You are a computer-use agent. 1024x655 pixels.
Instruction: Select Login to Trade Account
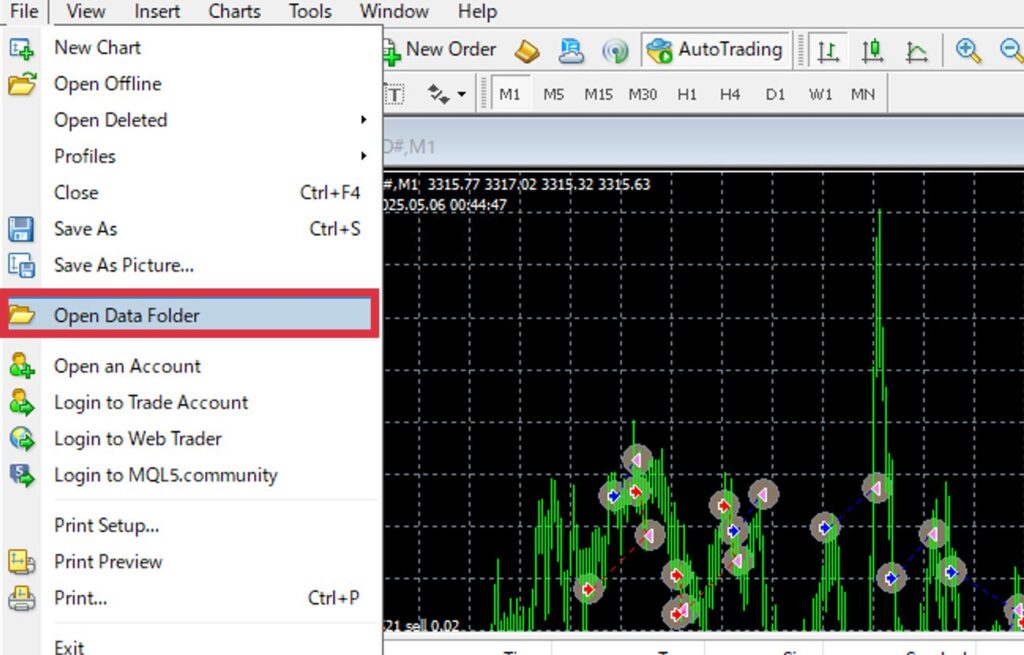192,402
